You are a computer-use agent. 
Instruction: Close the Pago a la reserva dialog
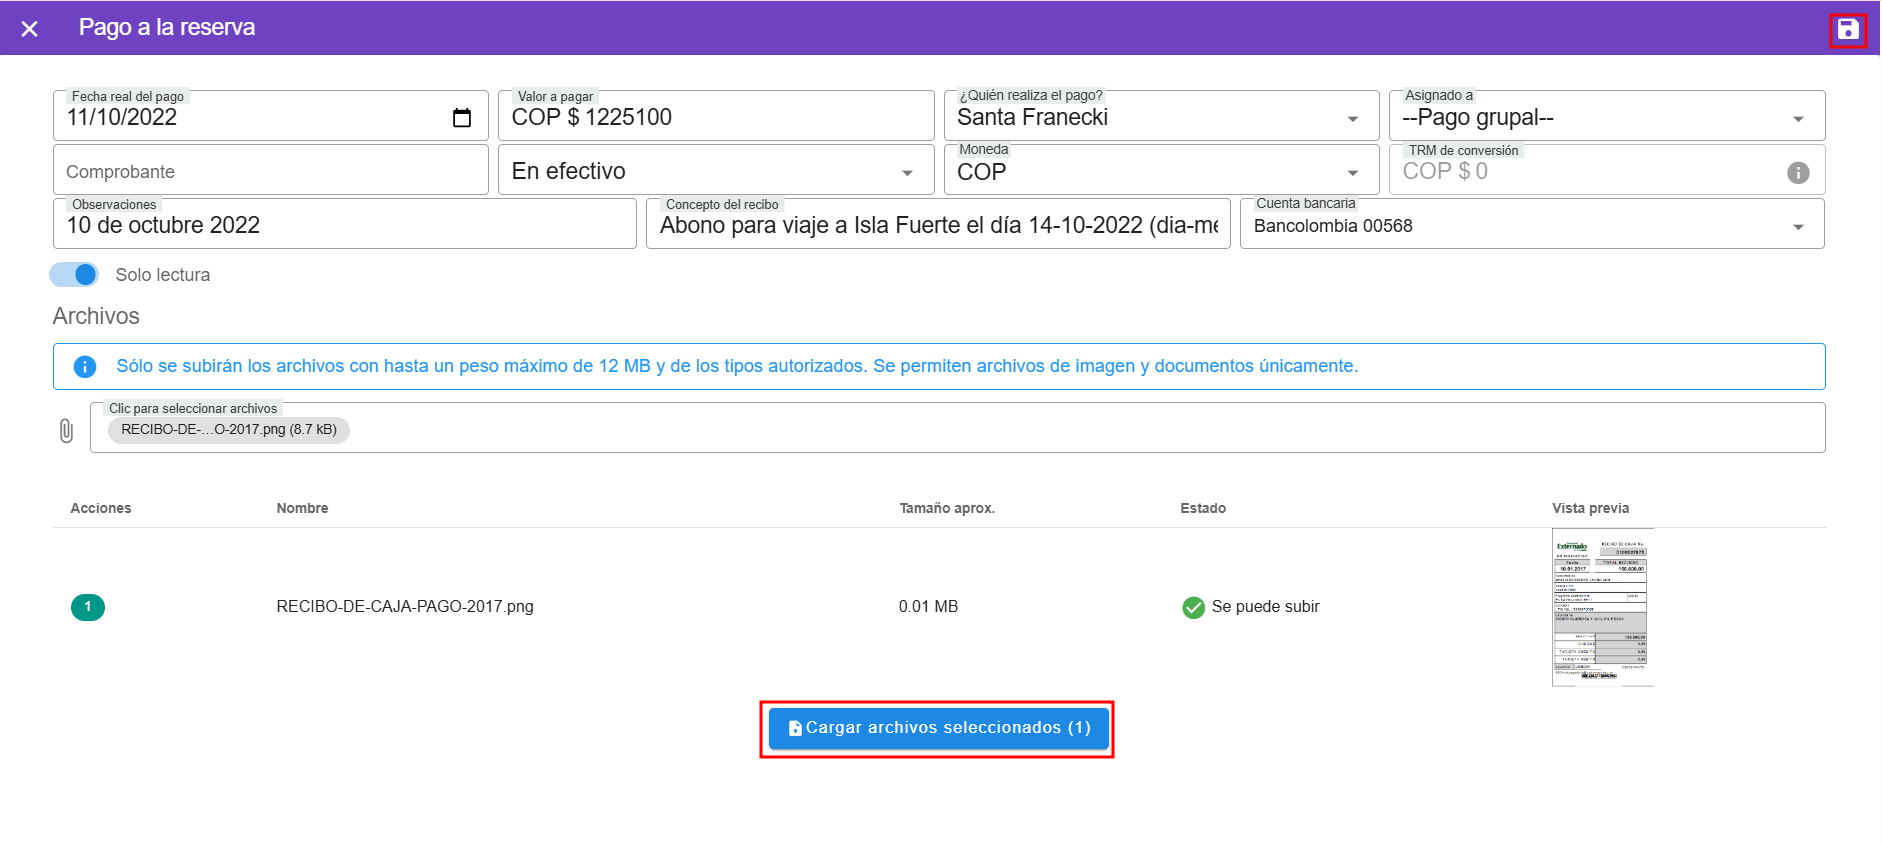click(x=30, y=29)
